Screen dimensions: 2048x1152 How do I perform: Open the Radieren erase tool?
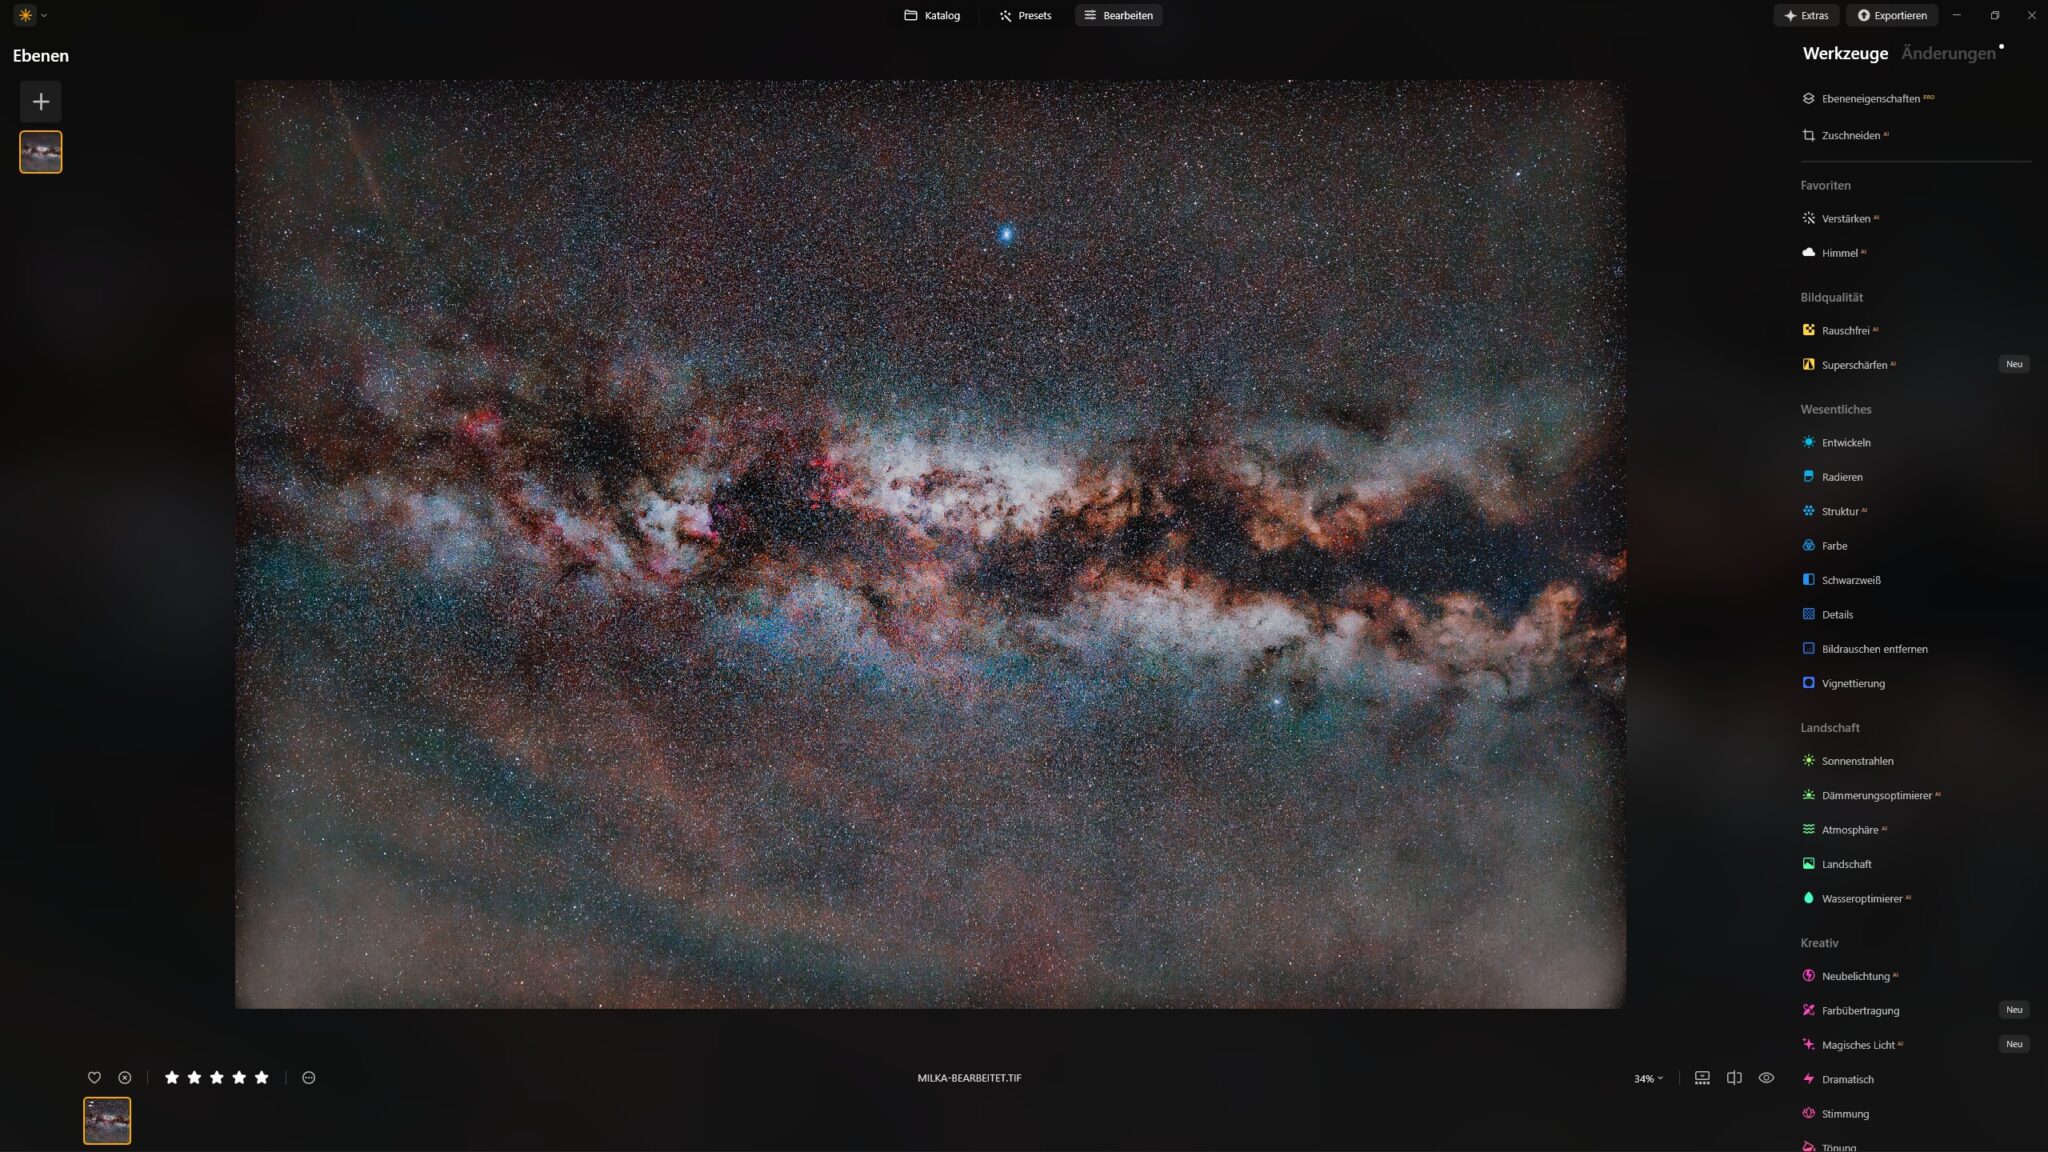point(1841,477)
